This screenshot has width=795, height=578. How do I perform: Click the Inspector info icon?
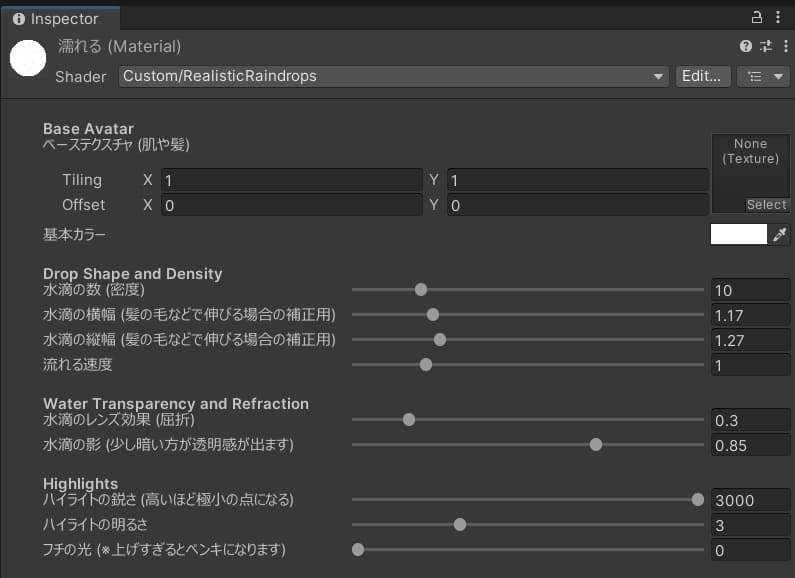[19, 19]
